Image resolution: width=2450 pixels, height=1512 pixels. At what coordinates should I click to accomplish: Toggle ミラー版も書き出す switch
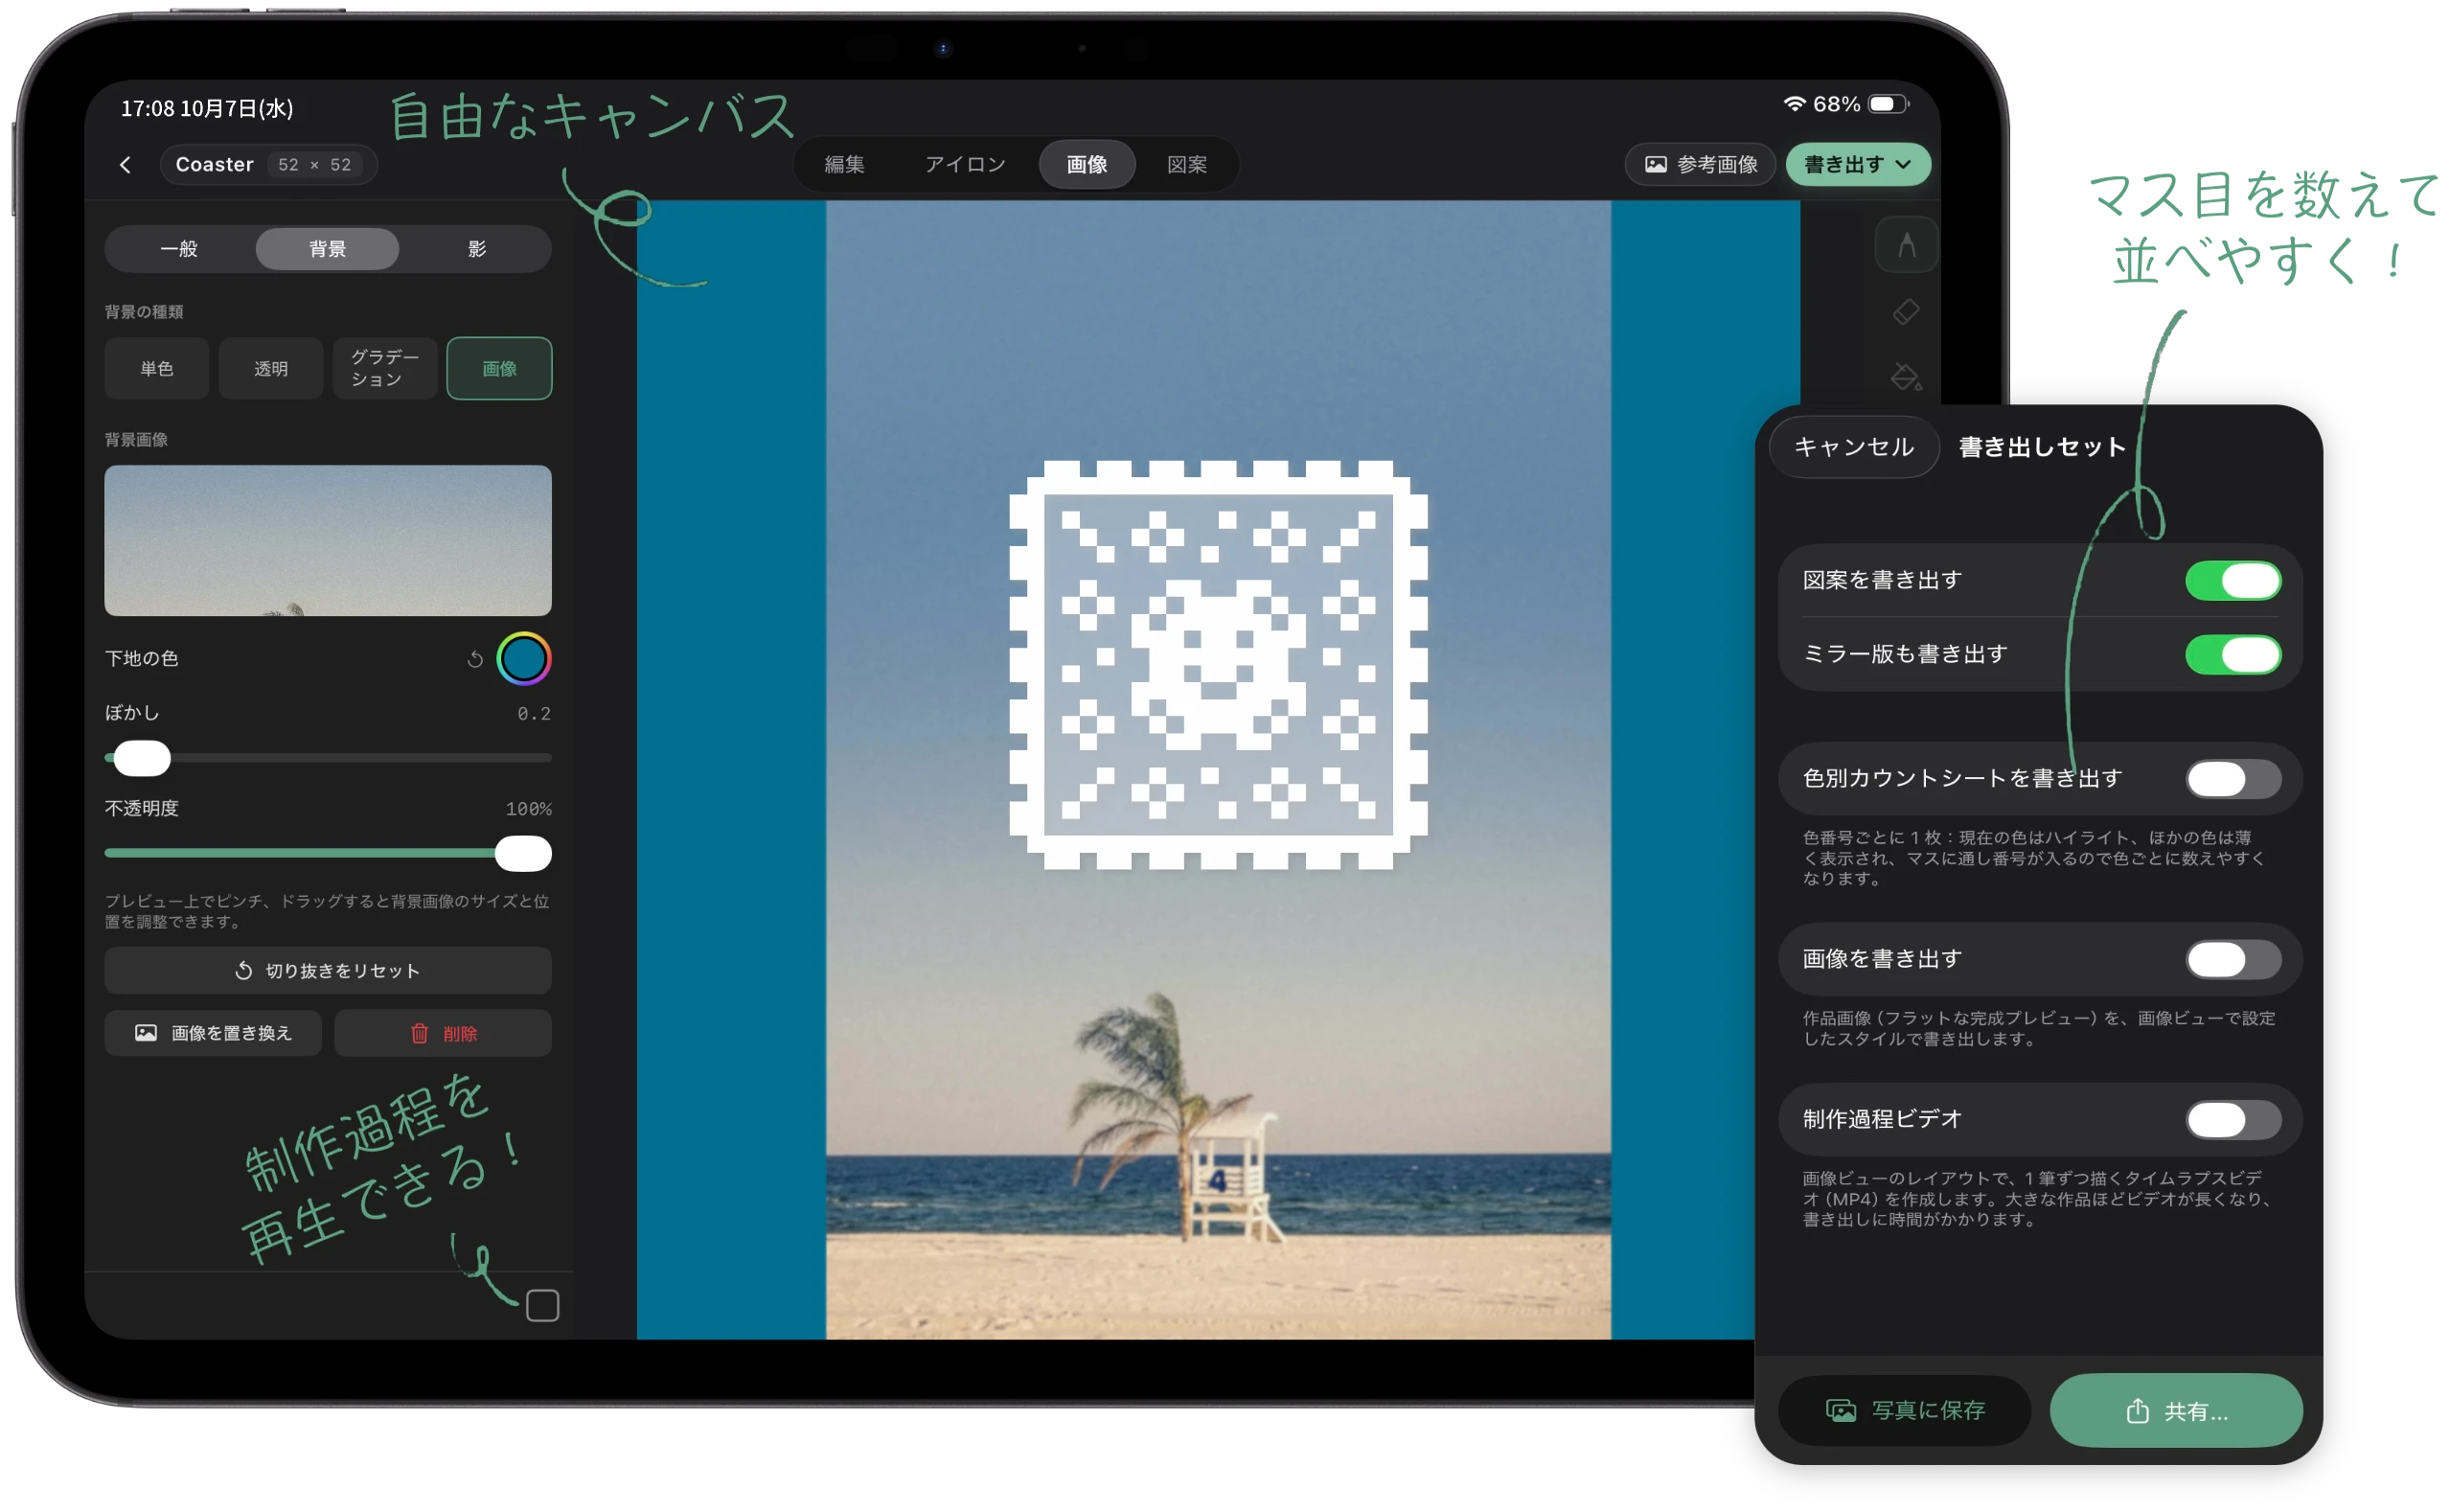pyautogui.click(x=2232, y=654)
